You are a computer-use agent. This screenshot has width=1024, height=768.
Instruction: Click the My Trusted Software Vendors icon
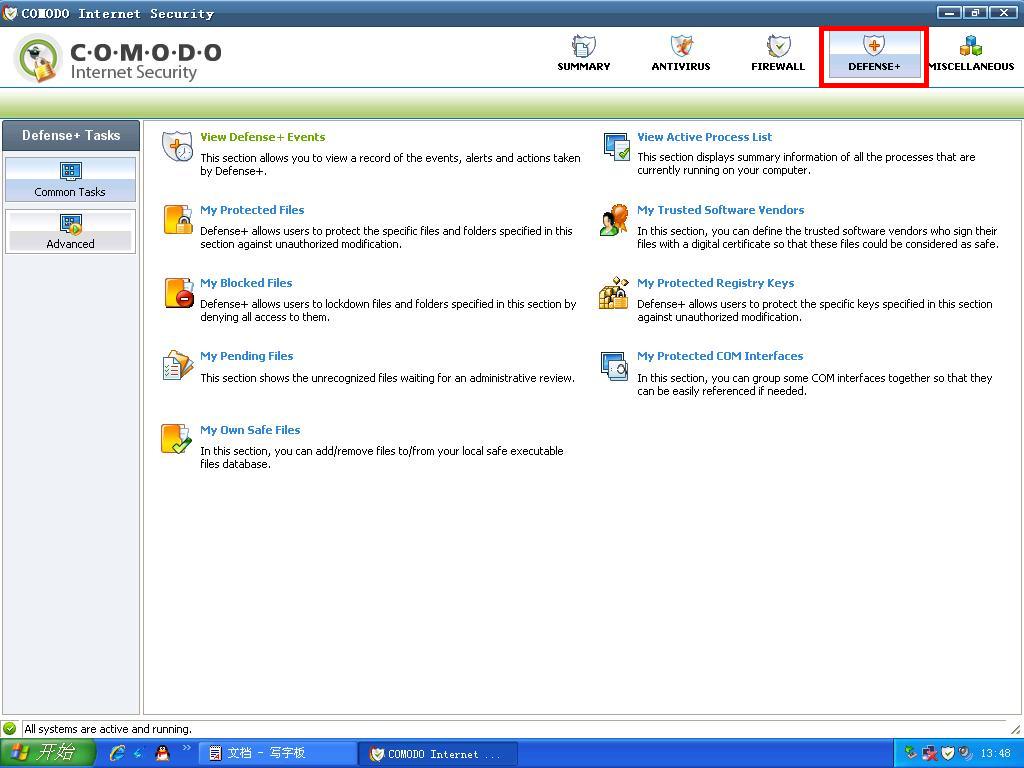point(614,220)
